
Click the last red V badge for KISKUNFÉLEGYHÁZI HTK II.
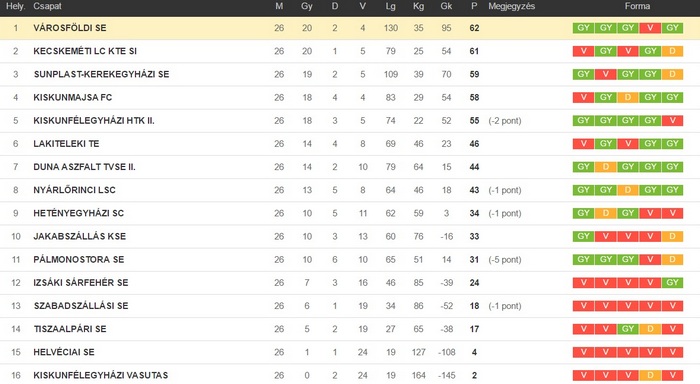(672, 121)
